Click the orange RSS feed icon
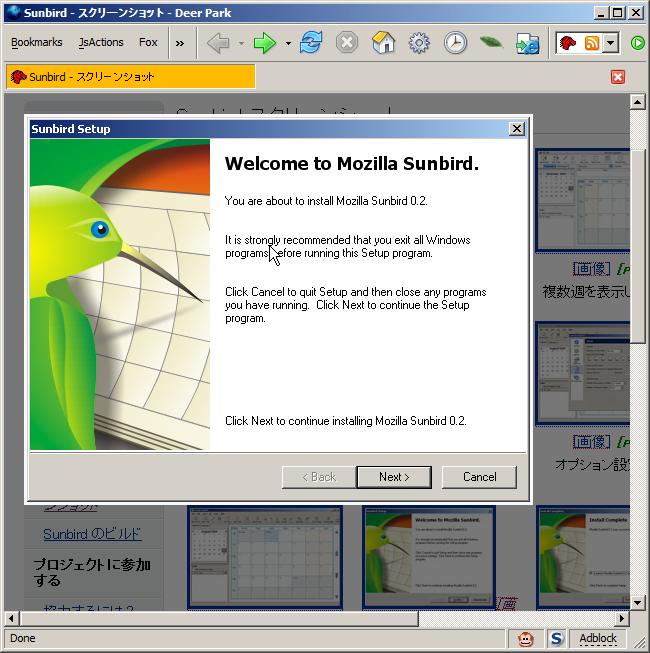 [592, 43]
